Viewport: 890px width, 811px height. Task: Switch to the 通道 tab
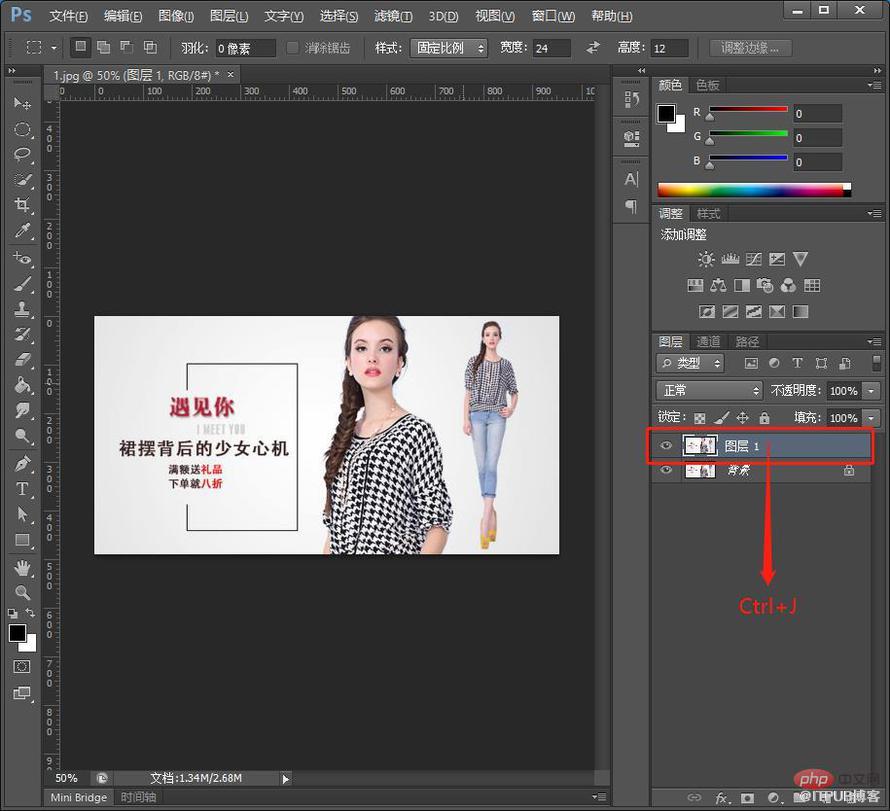(x=708, y=342)
